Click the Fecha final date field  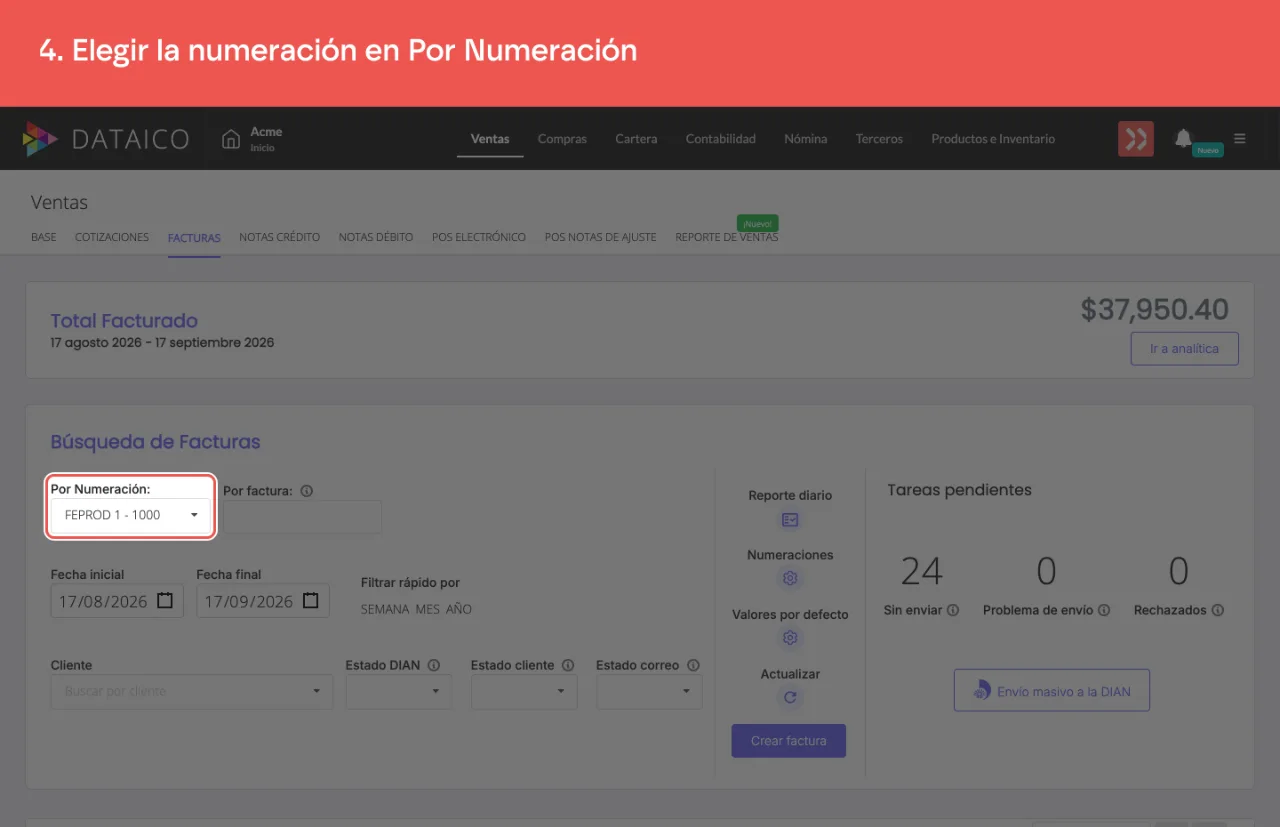tap(263, 601)
